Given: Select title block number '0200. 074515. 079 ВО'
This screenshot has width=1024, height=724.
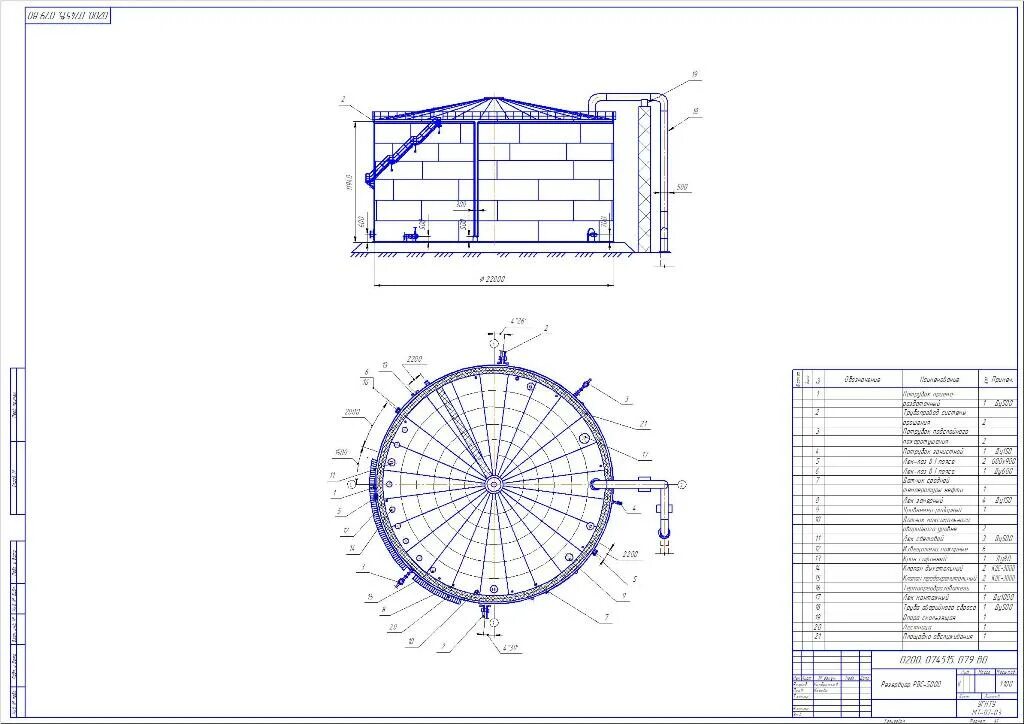Looking at the screenshot, I should click(944, 659).
